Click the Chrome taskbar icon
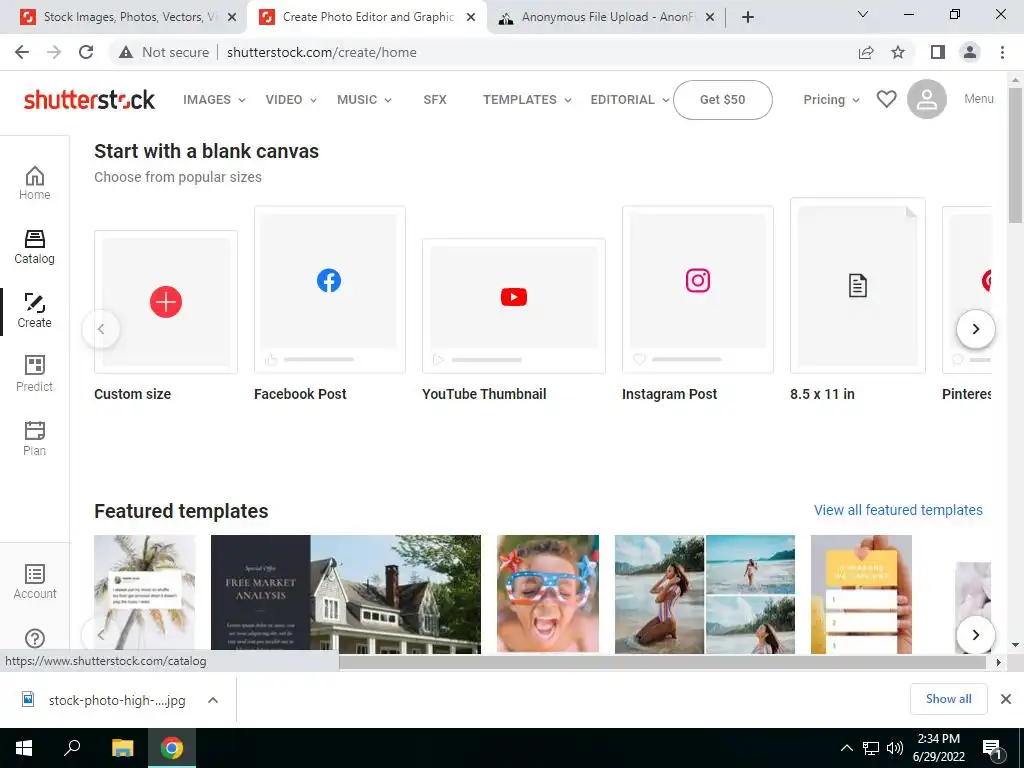Image resolution: width=1024 pixels, height=768 pixels. click(x=172, y=748)
